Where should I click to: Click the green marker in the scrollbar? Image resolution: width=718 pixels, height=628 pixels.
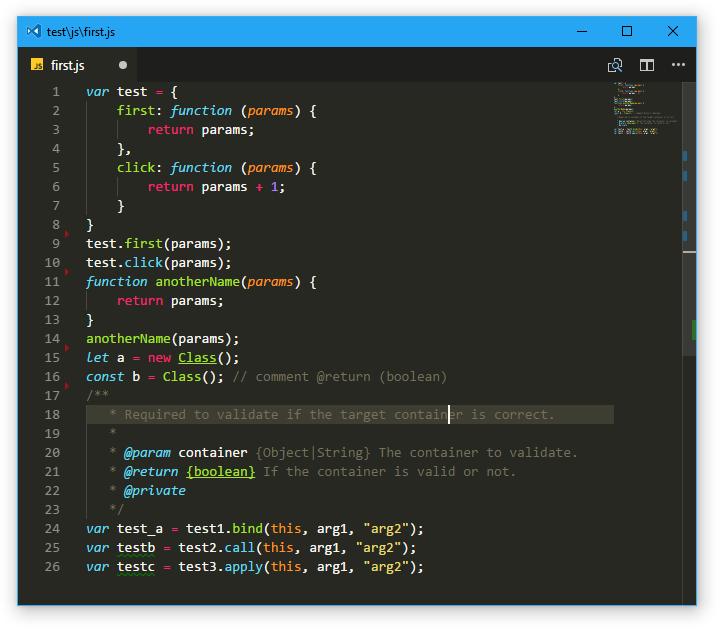694,330
